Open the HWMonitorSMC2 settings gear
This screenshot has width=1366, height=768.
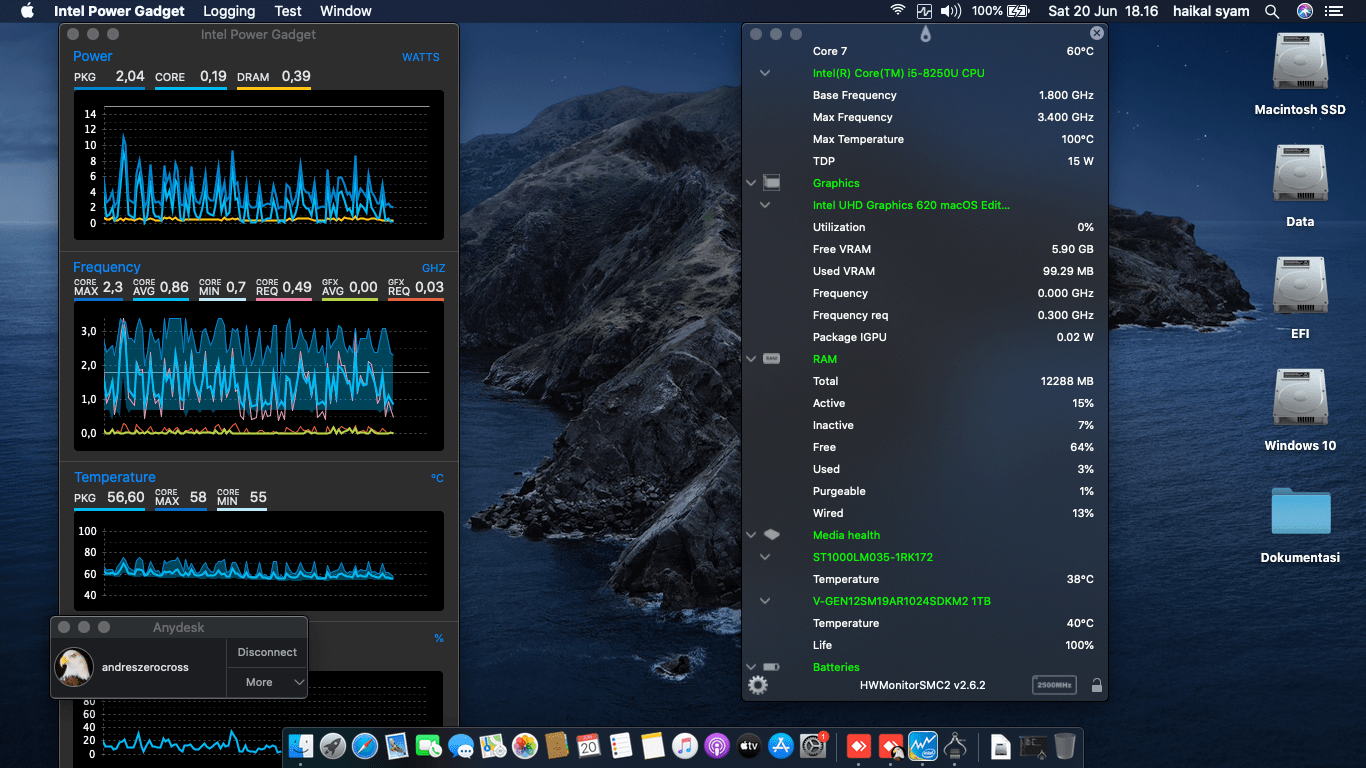click(x=758, y=685)
